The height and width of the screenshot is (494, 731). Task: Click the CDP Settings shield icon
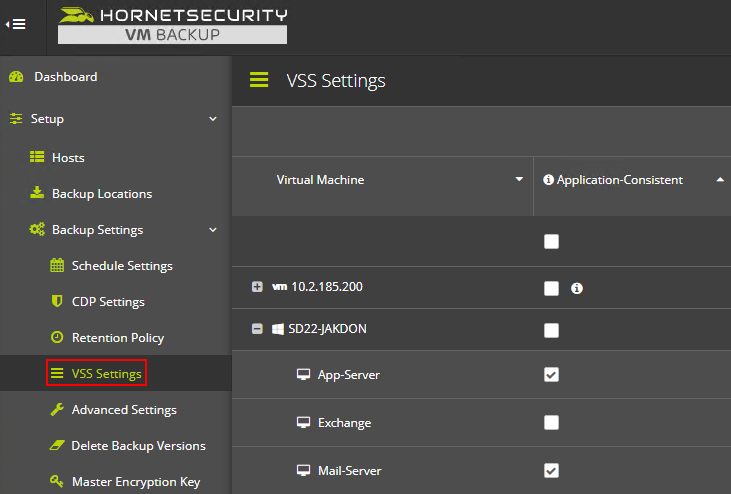click(x=57, y=301)
